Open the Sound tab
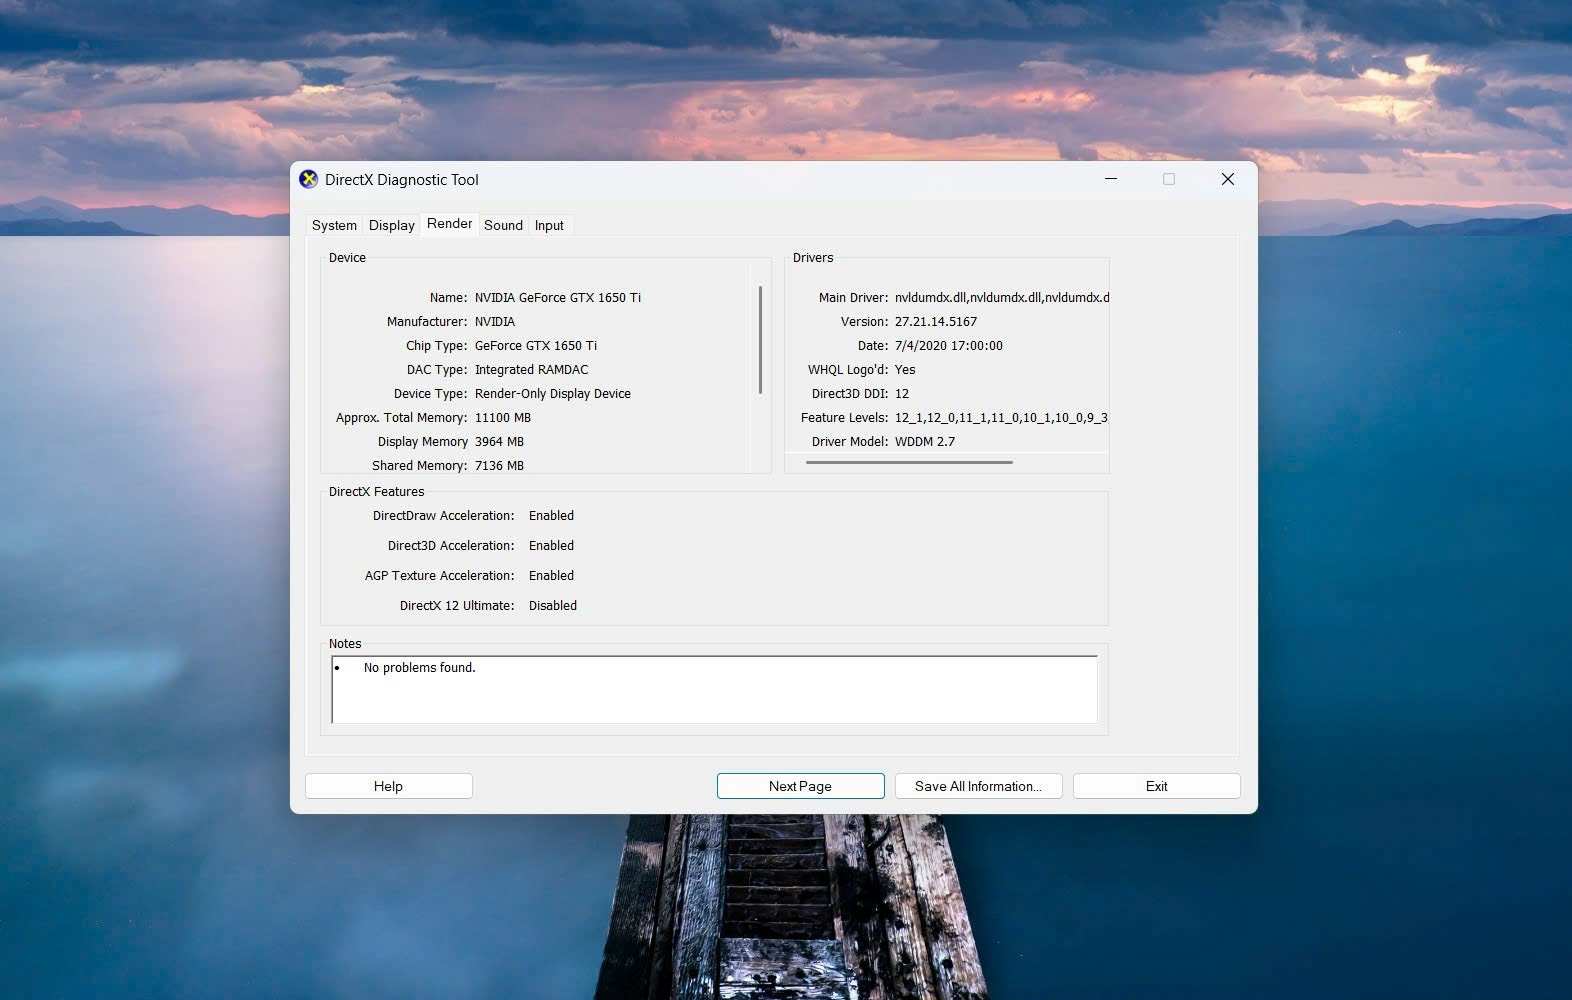Screen dimensions: 1572x1000 click(503, 226)
